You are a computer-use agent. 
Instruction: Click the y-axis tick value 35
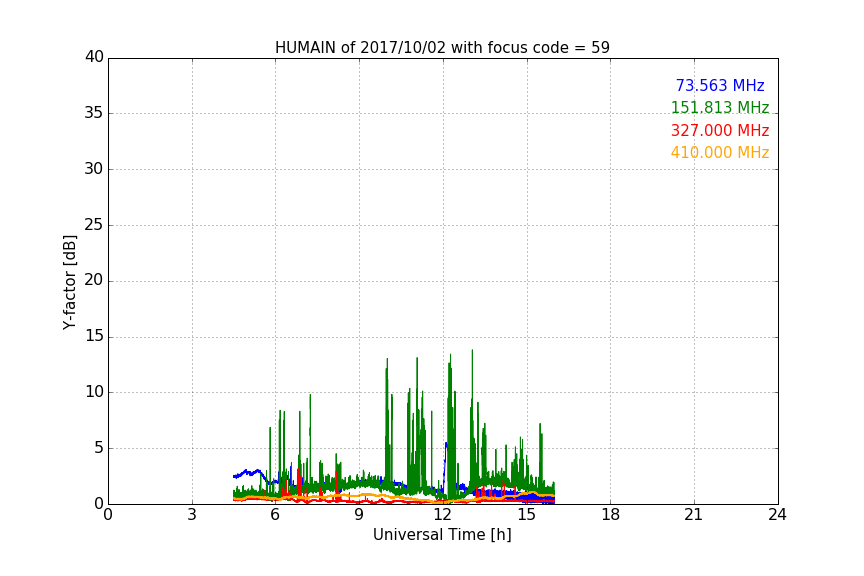[x=94, y=113]
